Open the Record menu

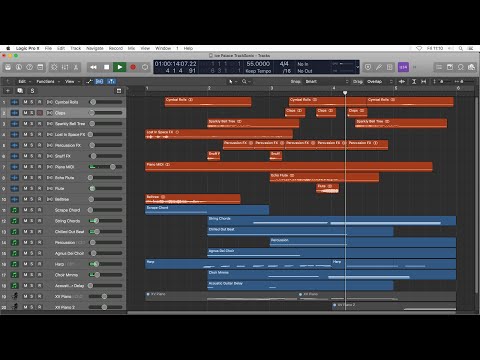tap(116, 48)
